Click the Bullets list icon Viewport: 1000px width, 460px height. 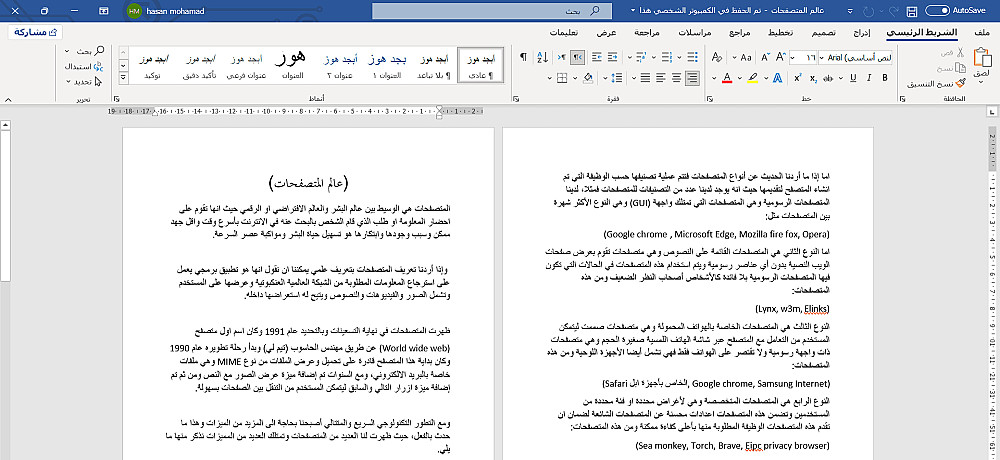(x=693, y=57)
